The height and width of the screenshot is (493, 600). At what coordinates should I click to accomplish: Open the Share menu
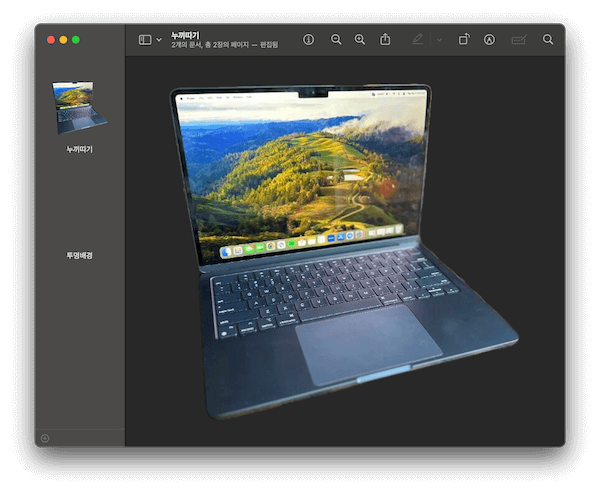tap(385, 39)
